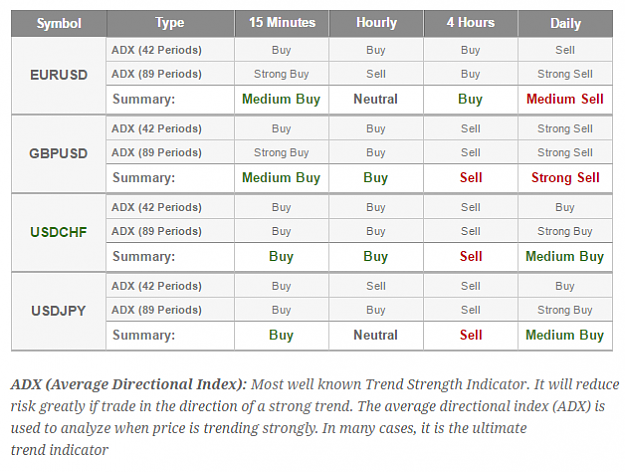The width and height of the screenshot is (625, 472).
Task: Click GBPUSD ADX (42 Periods) type label
Action: [x=157, y=129]
